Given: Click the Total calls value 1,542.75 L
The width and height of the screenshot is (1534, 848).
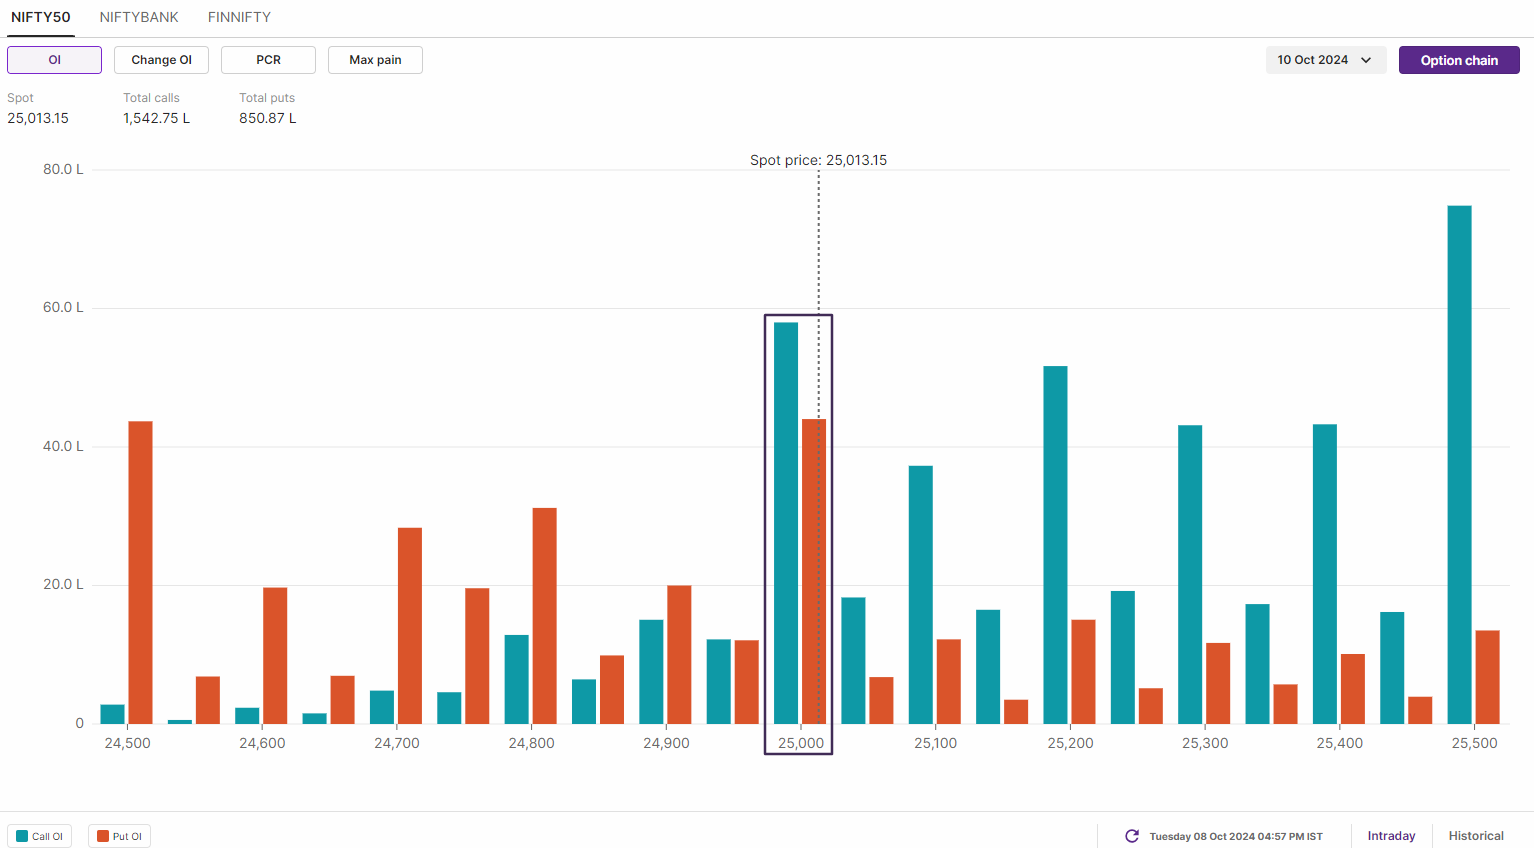Looking at the screenshot, I should pos(156,118).
